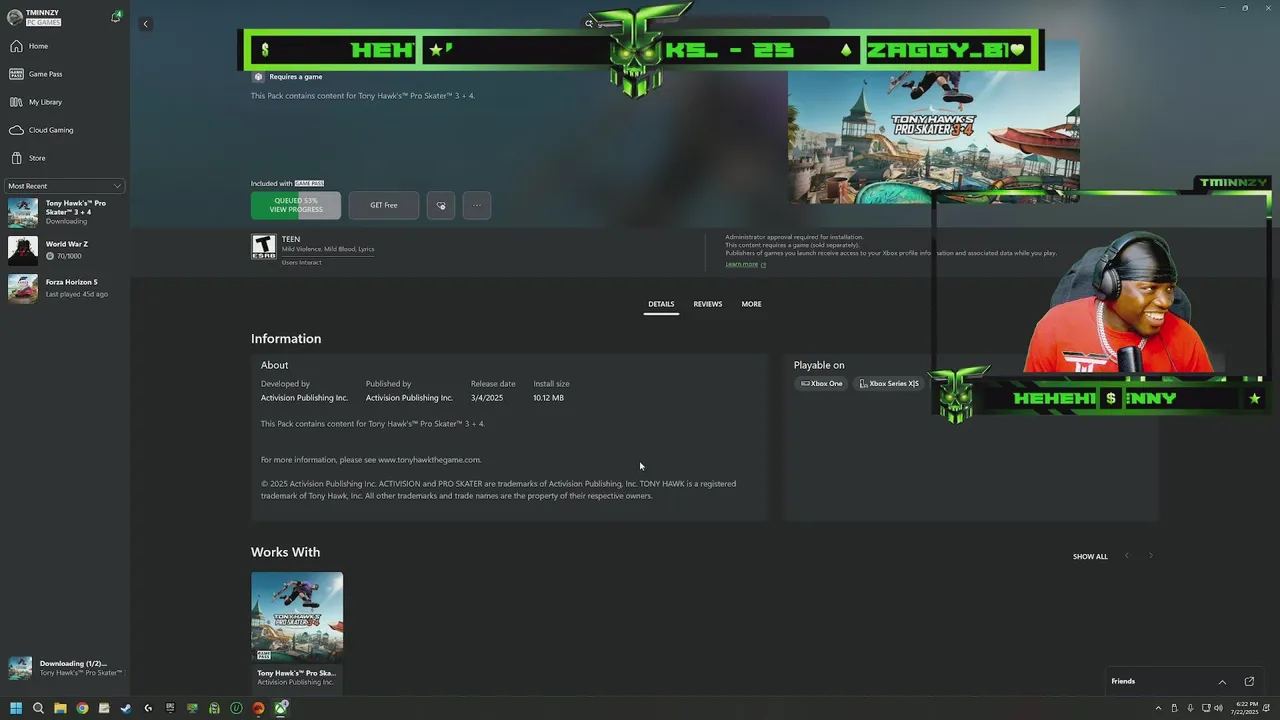Click the Friends label

[x=1123, y=681]
